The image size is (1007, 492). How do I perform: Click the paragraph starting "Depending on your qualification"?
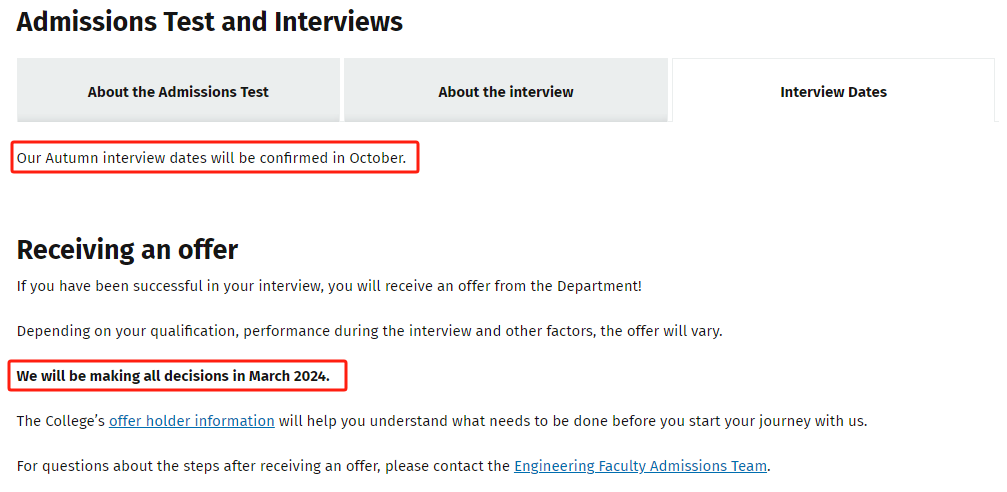pos(368,331)
